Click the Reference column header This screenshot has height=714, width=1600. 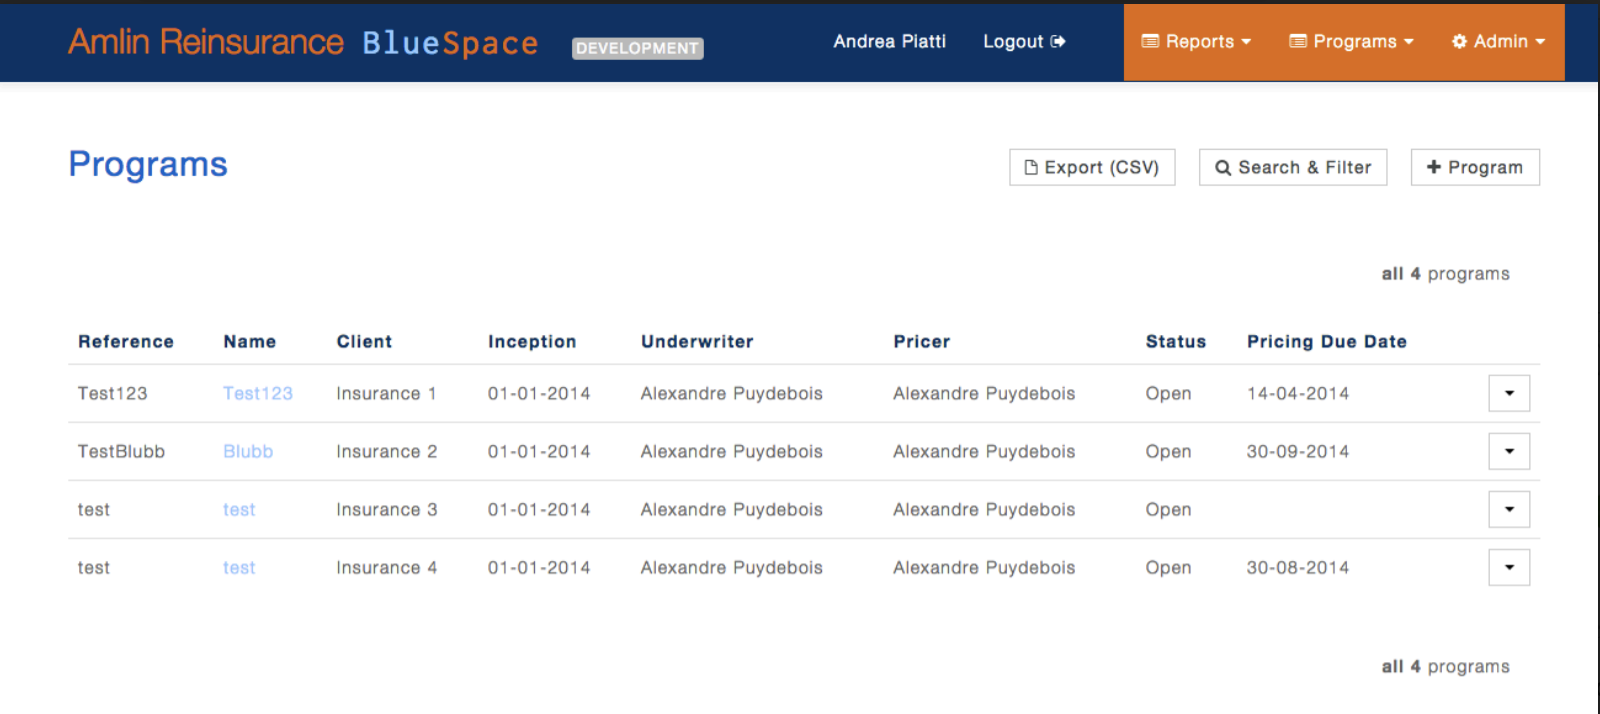[x=126, y=341]
